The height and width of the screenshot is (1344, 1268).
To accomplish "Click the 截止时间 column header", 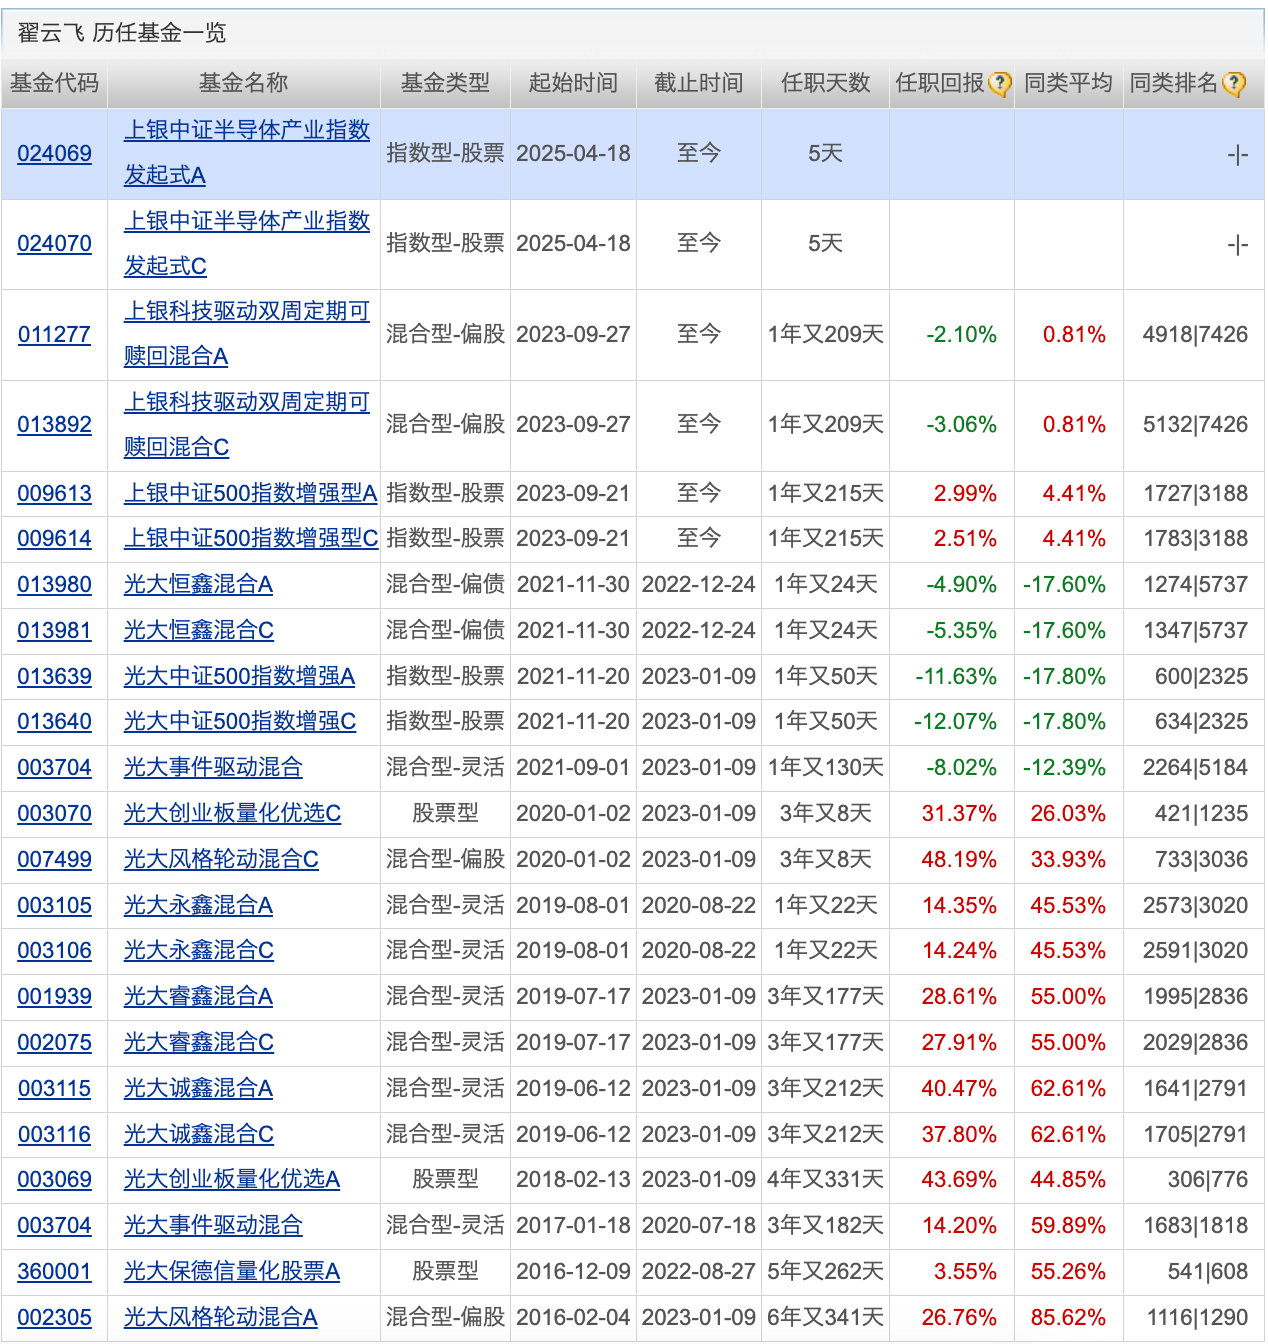I will pyautogui.click(x=699, y=83).
